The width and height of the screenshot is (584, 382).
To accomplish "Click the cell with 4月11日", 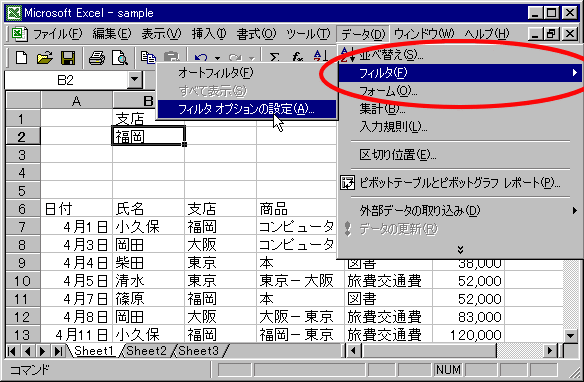I will pos(76,334).
